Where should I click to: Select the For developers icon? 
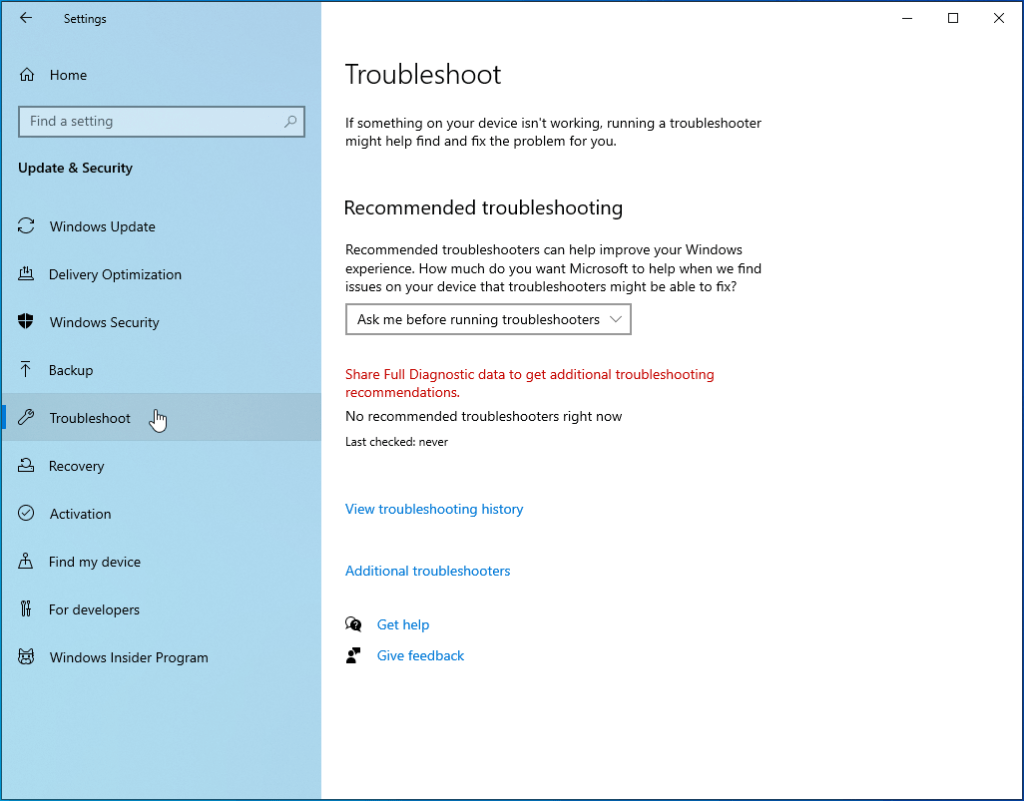click(25, 610)
